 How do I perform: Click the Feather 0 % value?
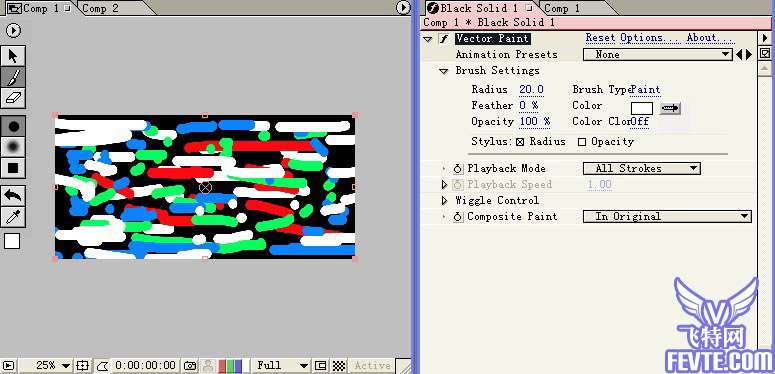pyautogui.click(x=528, y=105)
